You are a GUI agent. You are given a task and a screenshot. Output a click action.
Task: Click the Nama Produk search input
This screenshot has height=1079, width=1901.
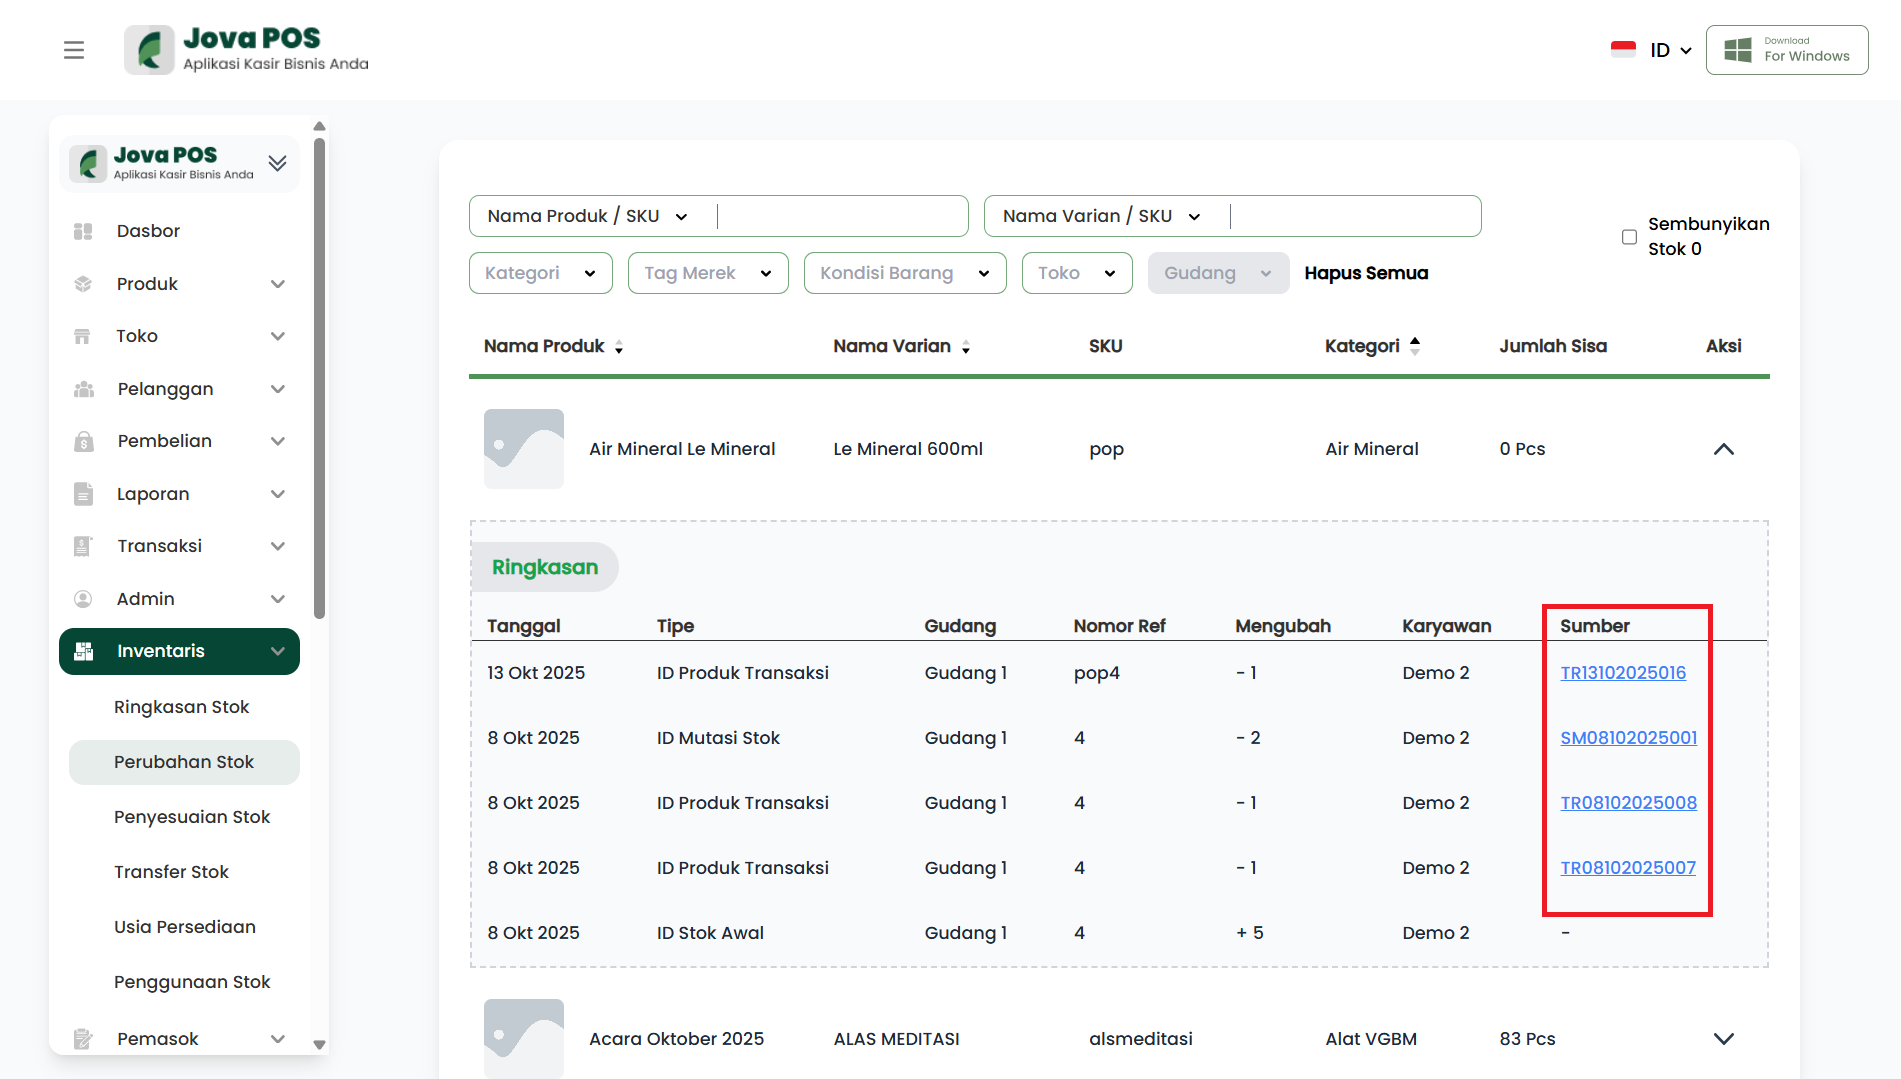[840, 216]
